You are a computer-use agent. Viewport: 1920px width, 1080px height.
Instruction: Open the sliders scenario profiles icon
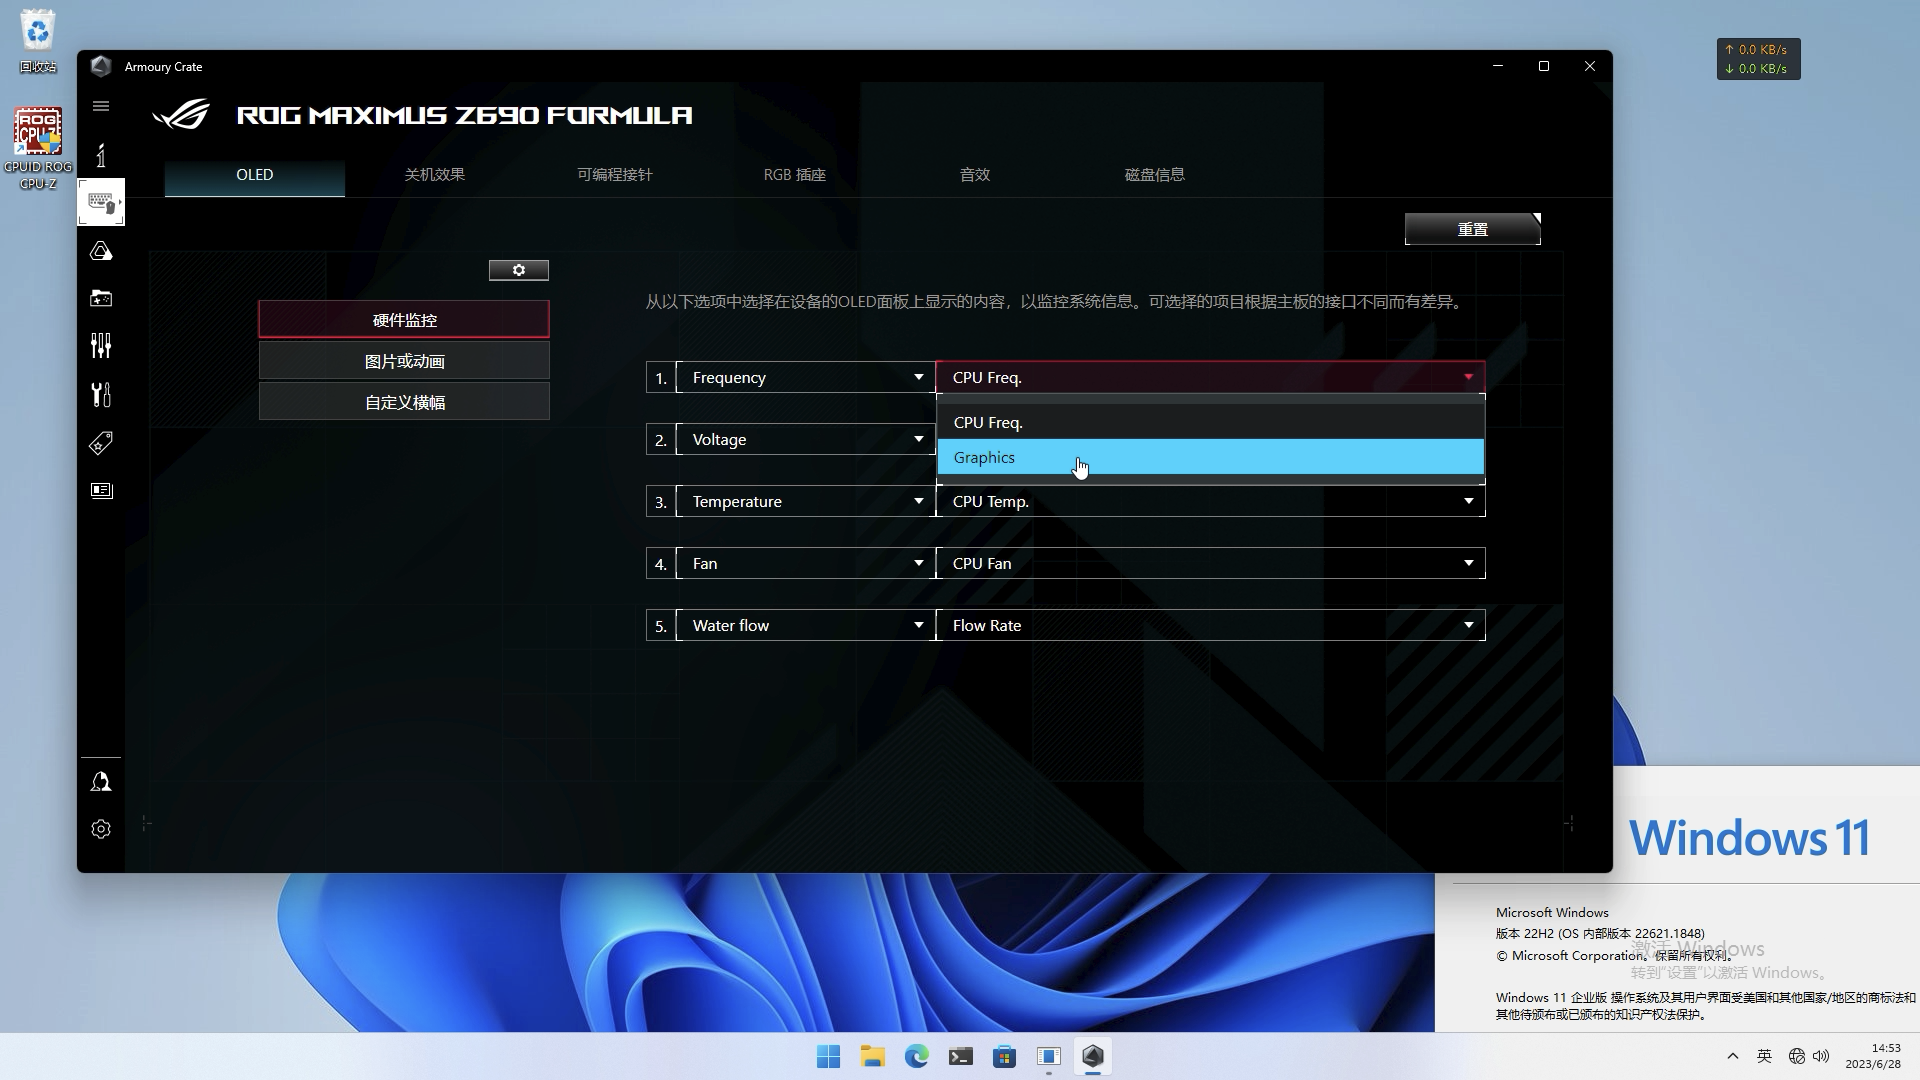[101, 346]
